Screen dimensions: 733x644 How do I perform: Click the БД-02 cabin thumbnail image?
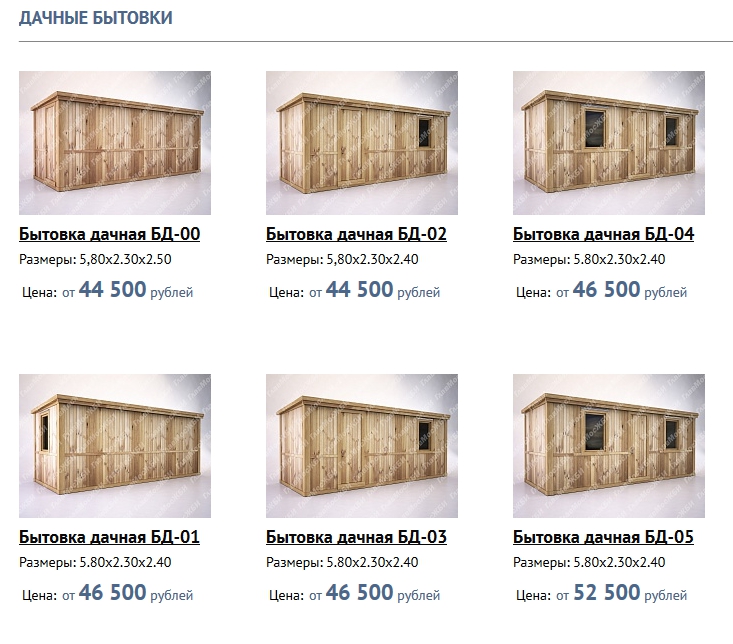click(x=362, y=143)
